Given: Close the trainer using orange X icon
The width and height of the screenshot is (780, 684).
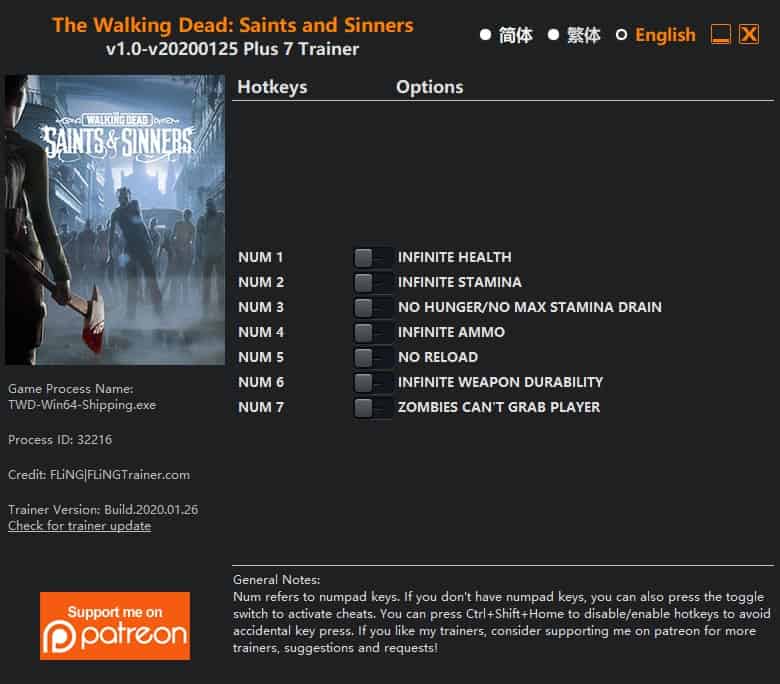Looking at the screenshot, I should pos(749,35).
